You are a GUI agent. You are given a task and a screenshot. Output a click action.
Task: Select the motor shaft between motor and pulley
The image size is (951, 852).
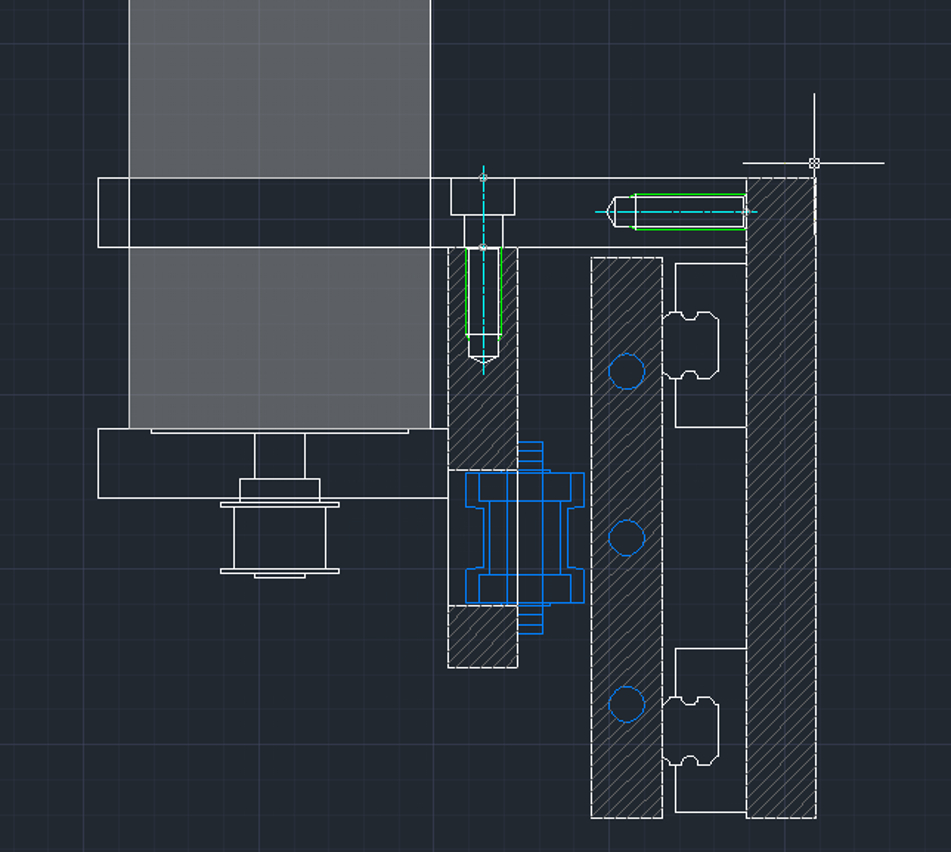(280, 456)
